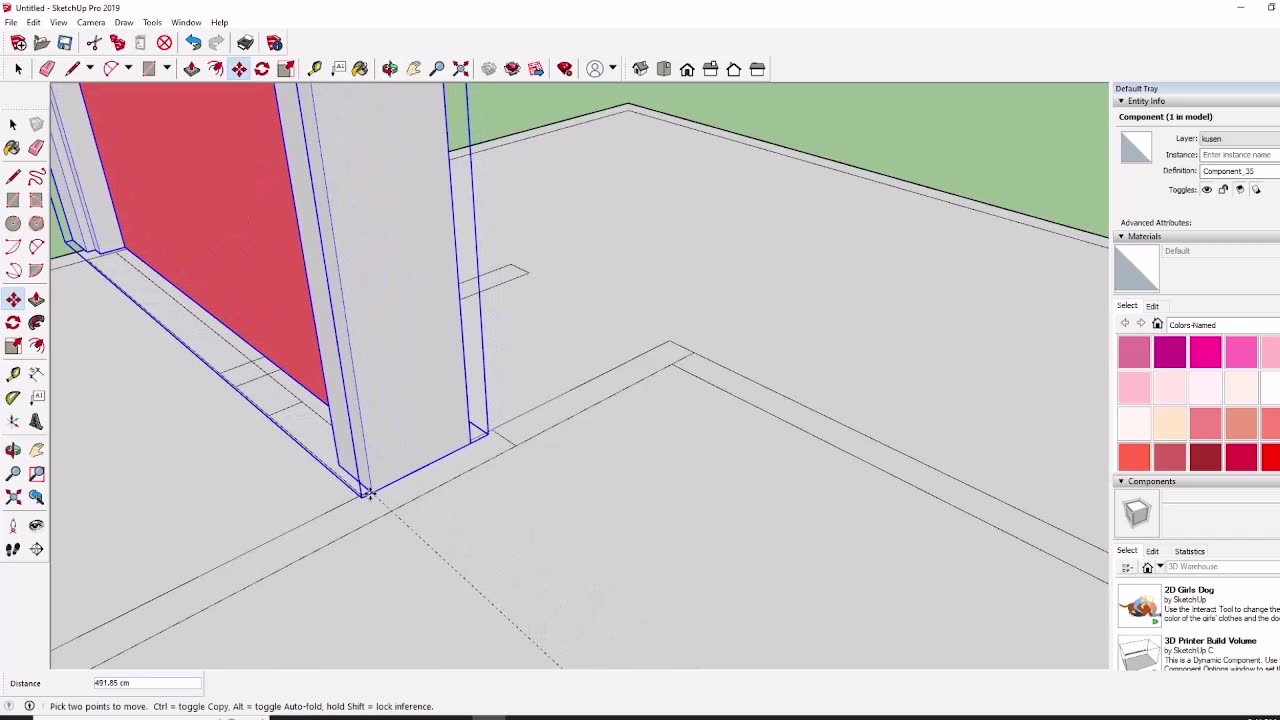Screen dimensions: 1280x720
Task: Open the Draw menu
Action: (124, 22)
